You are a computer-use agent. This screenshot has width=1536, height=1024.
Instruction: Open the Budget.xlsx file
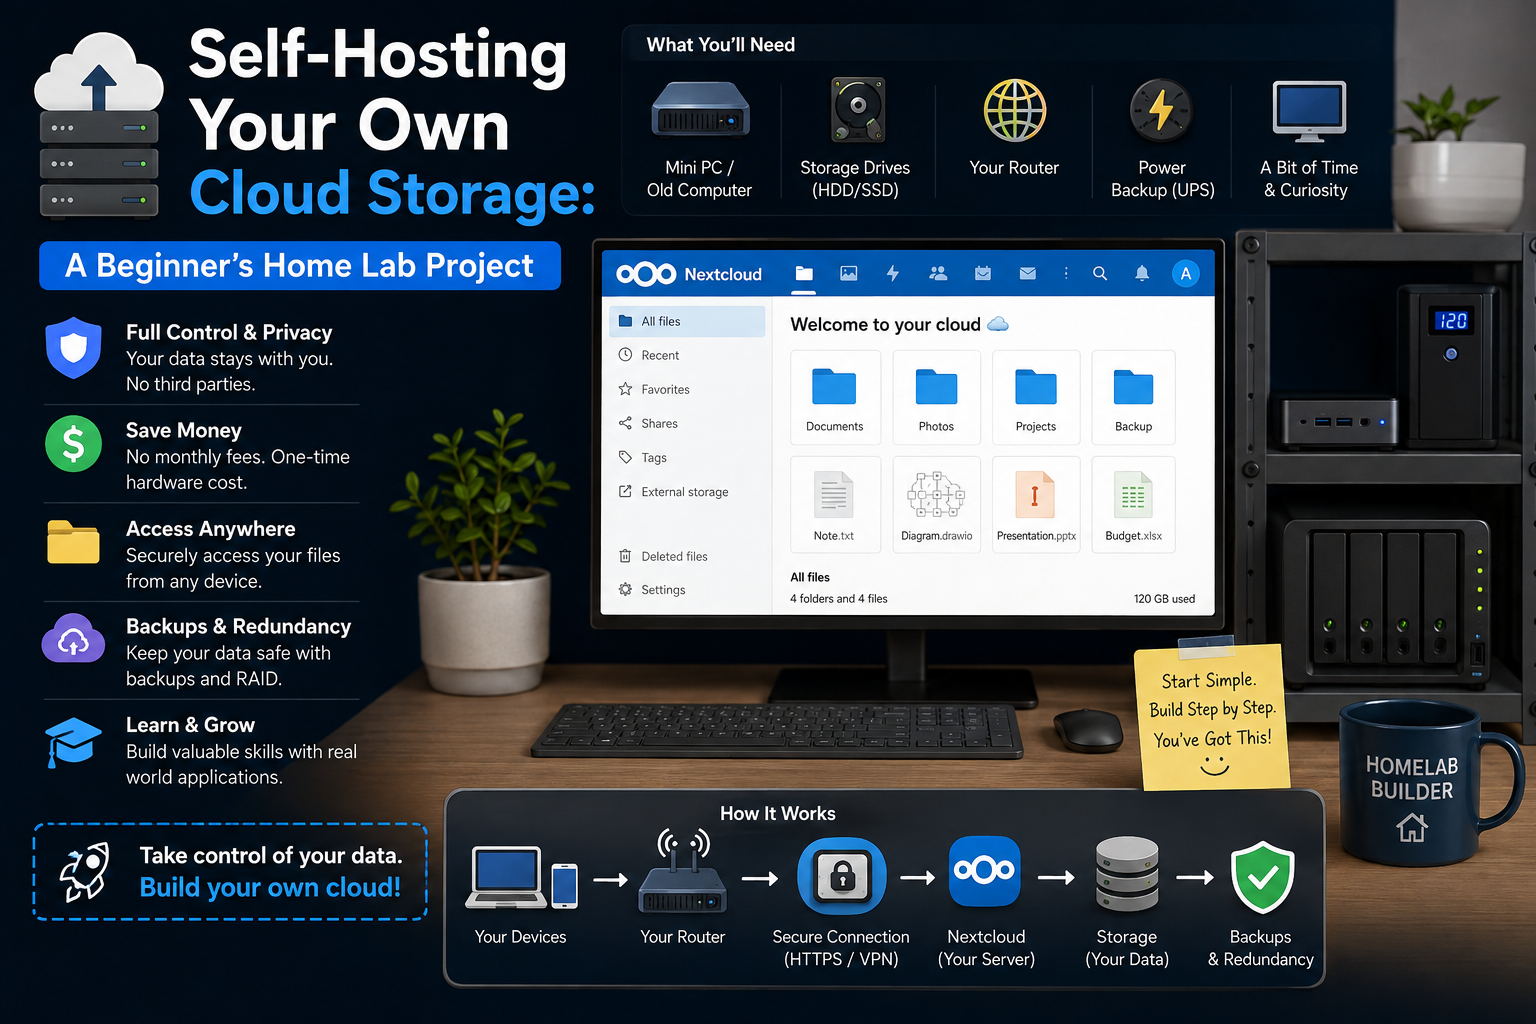click(x=1133, y=504)
